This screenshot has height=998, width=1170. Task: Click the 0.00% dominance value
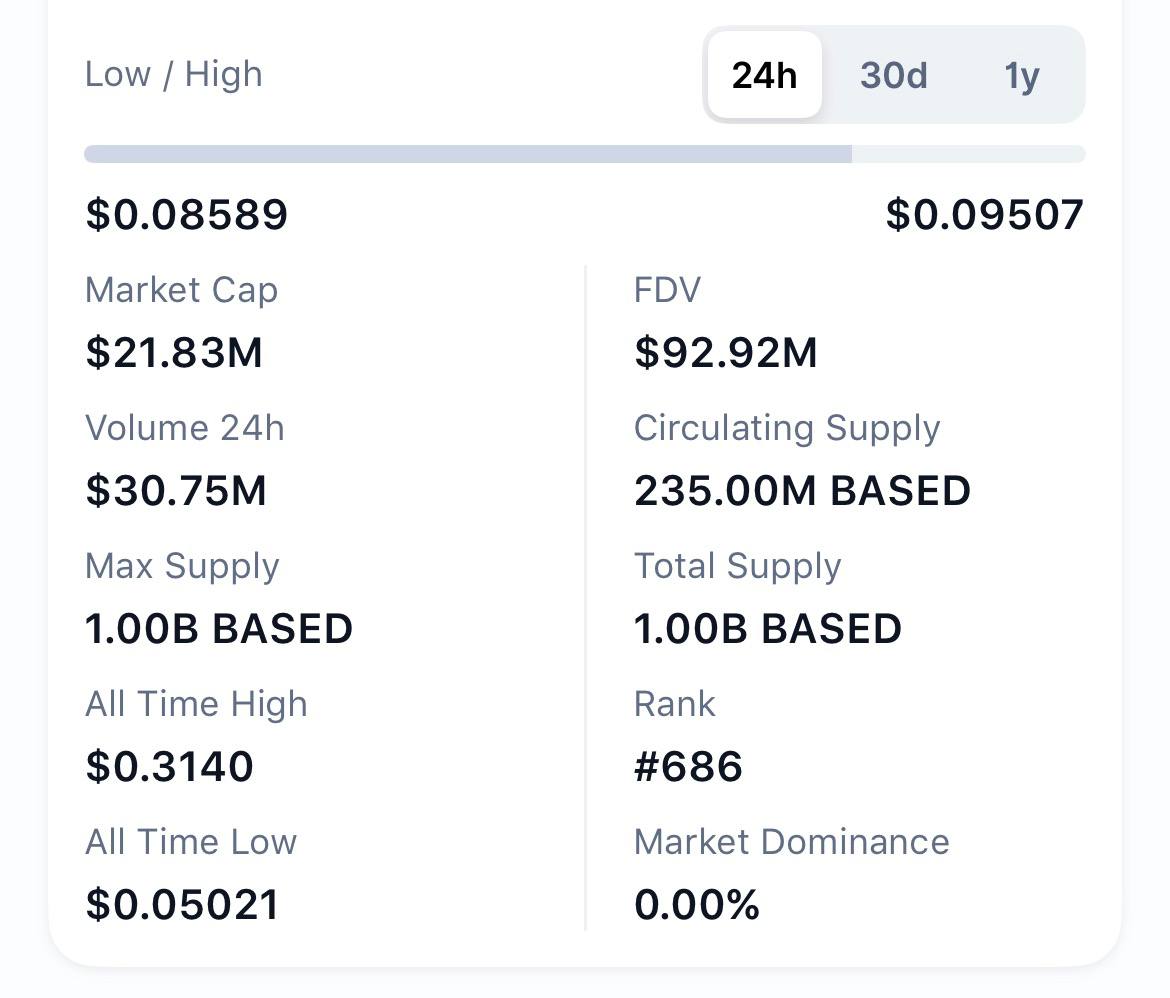pos(696,905)
